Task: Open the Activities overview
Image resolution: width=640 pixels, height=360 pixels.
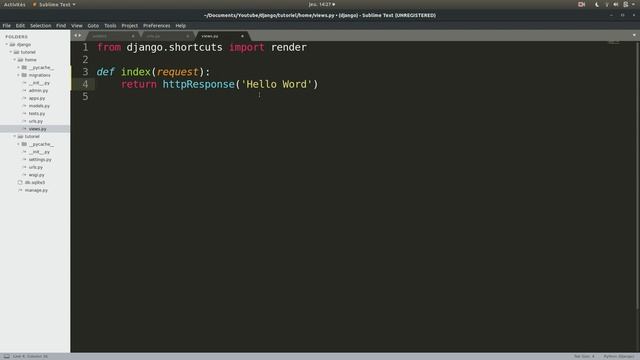Action: point(15,4)
